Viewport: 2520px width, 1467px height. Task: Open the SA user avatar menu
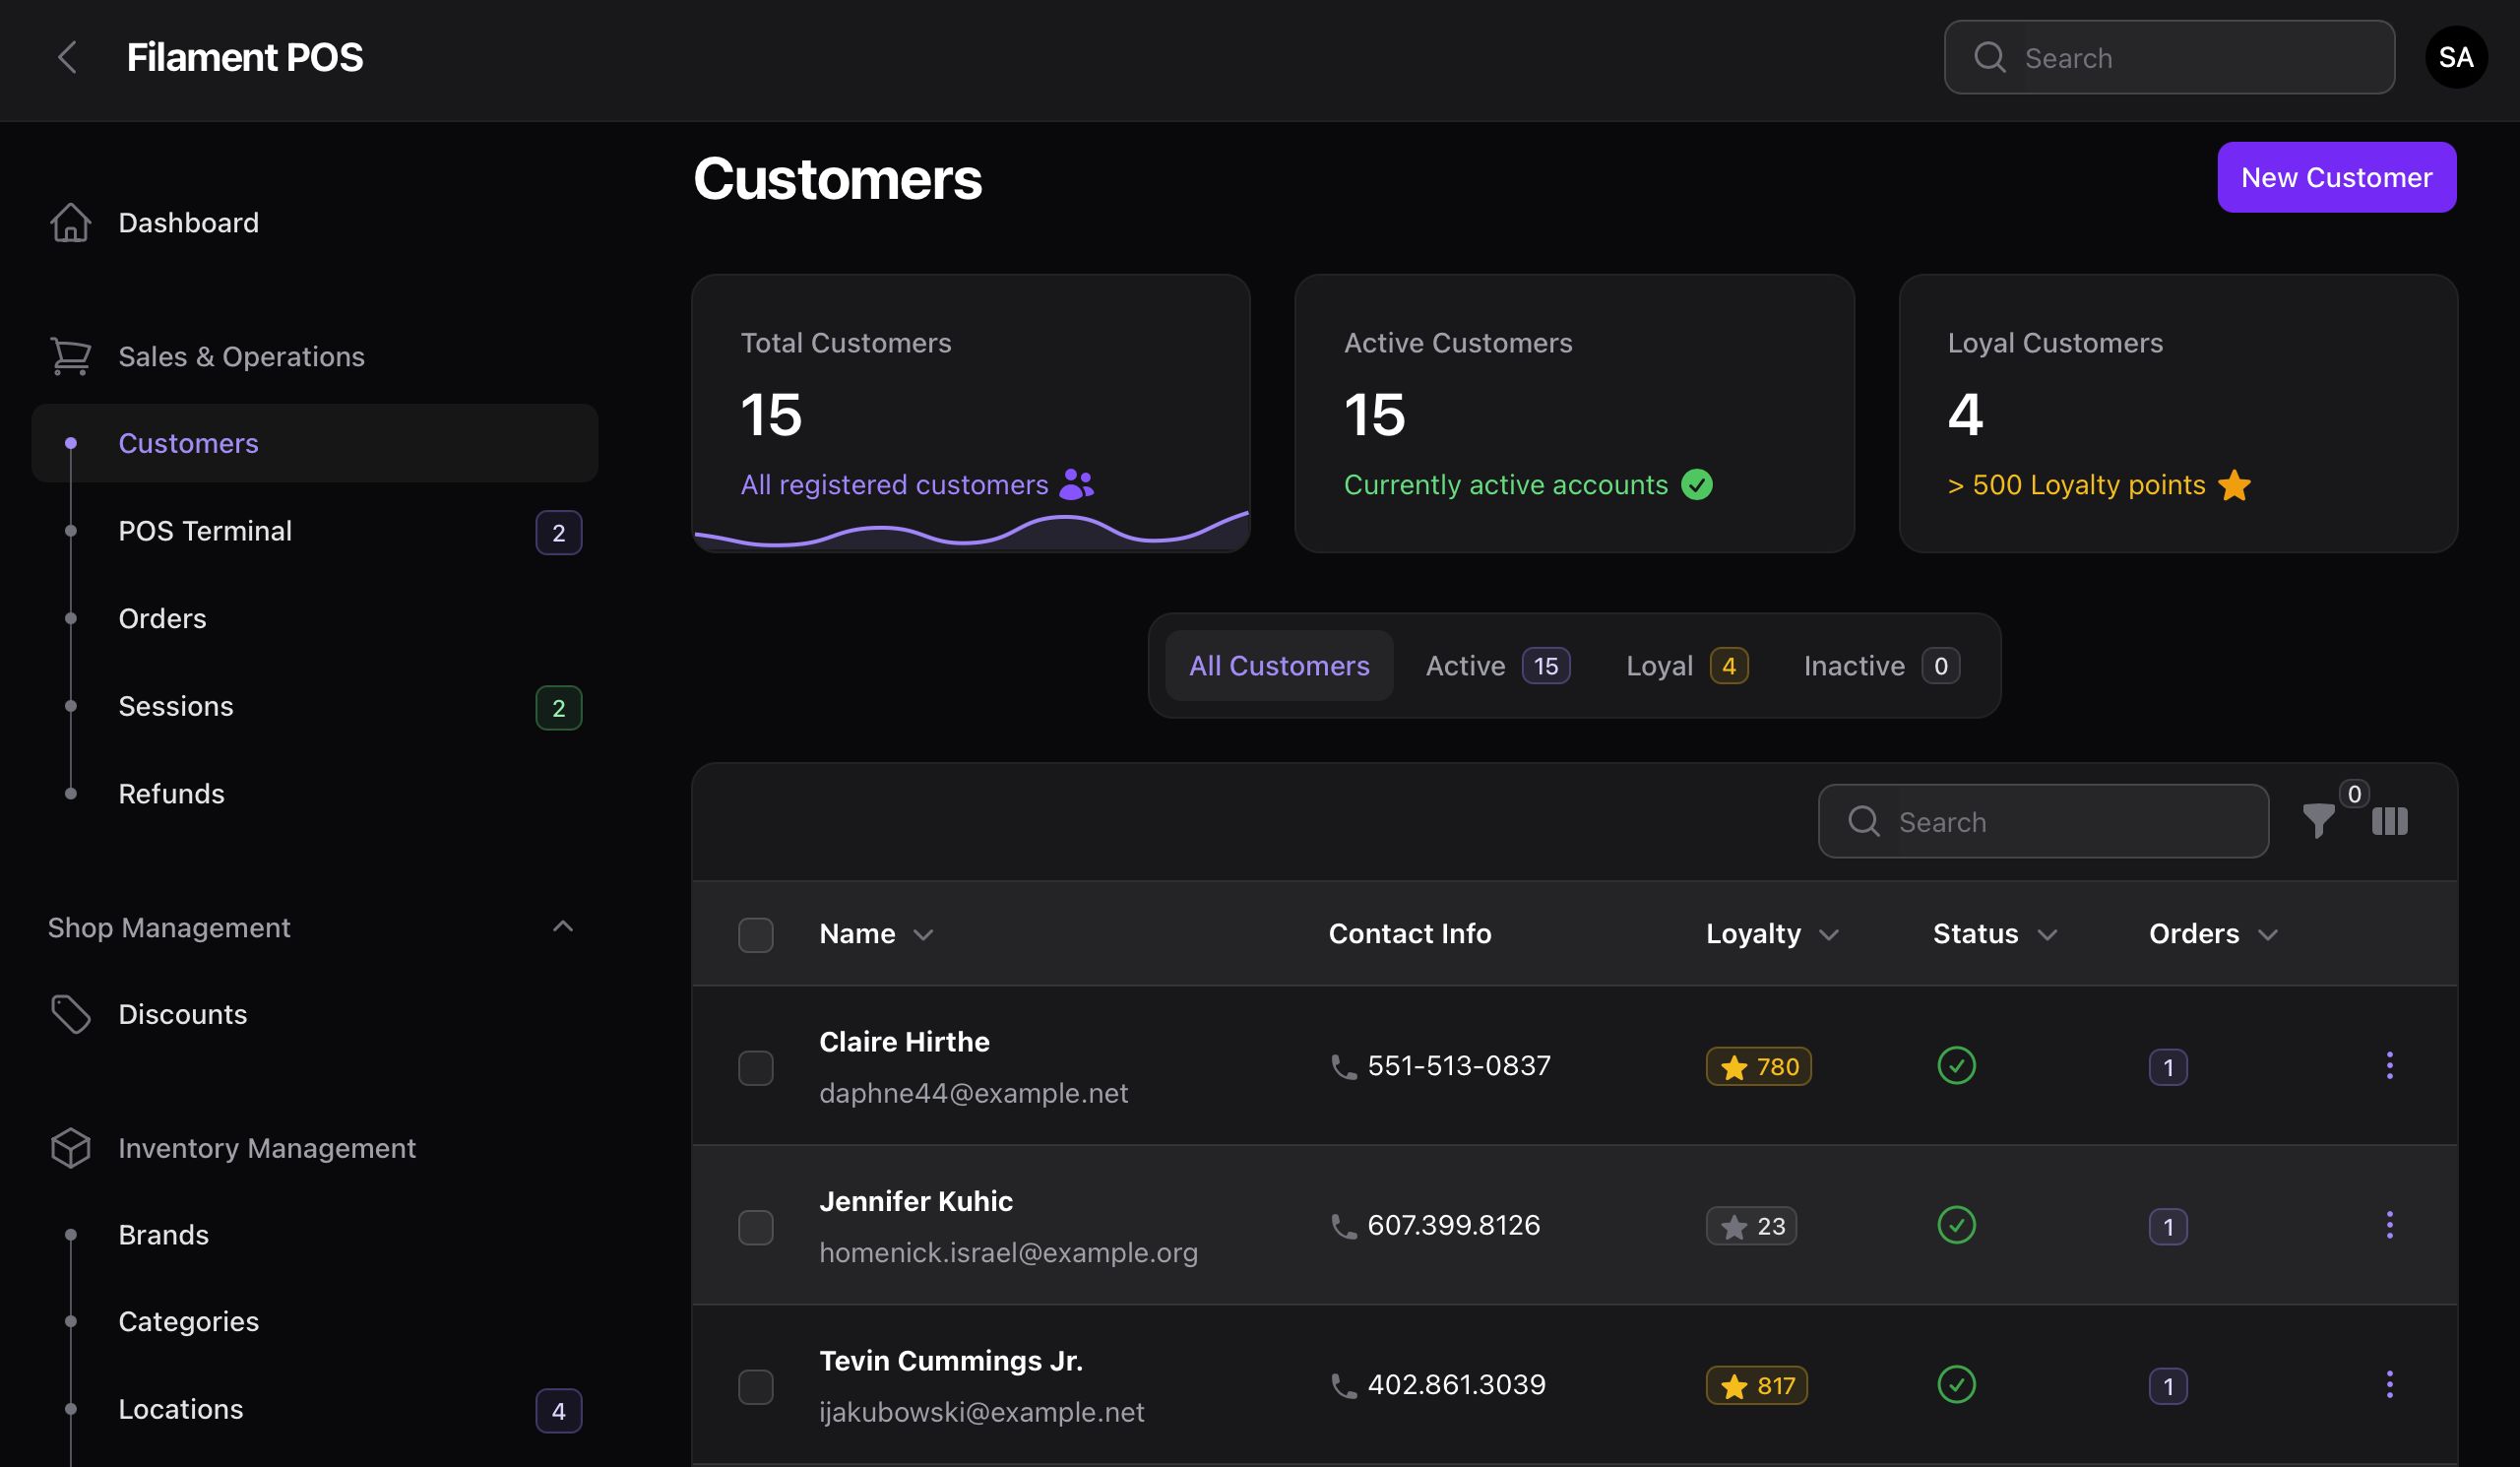point(2455,57)
